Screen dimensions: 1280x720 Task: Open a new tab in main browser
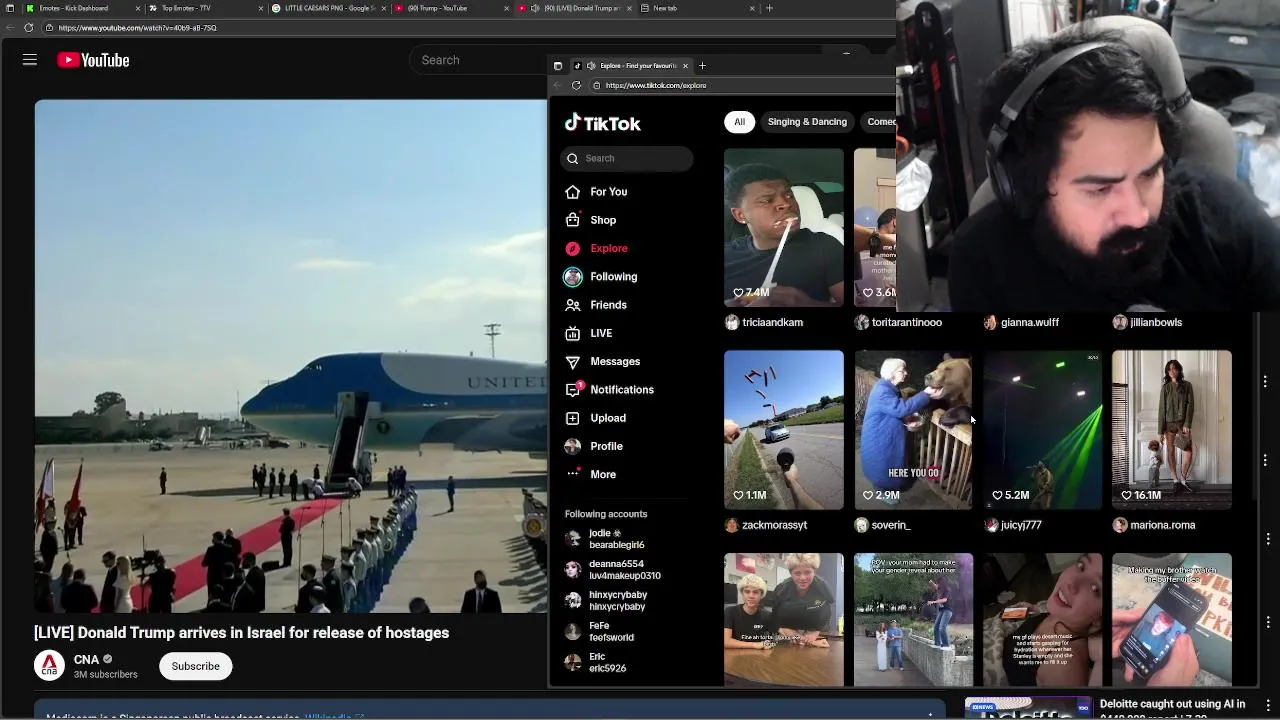tap(769, 8)
